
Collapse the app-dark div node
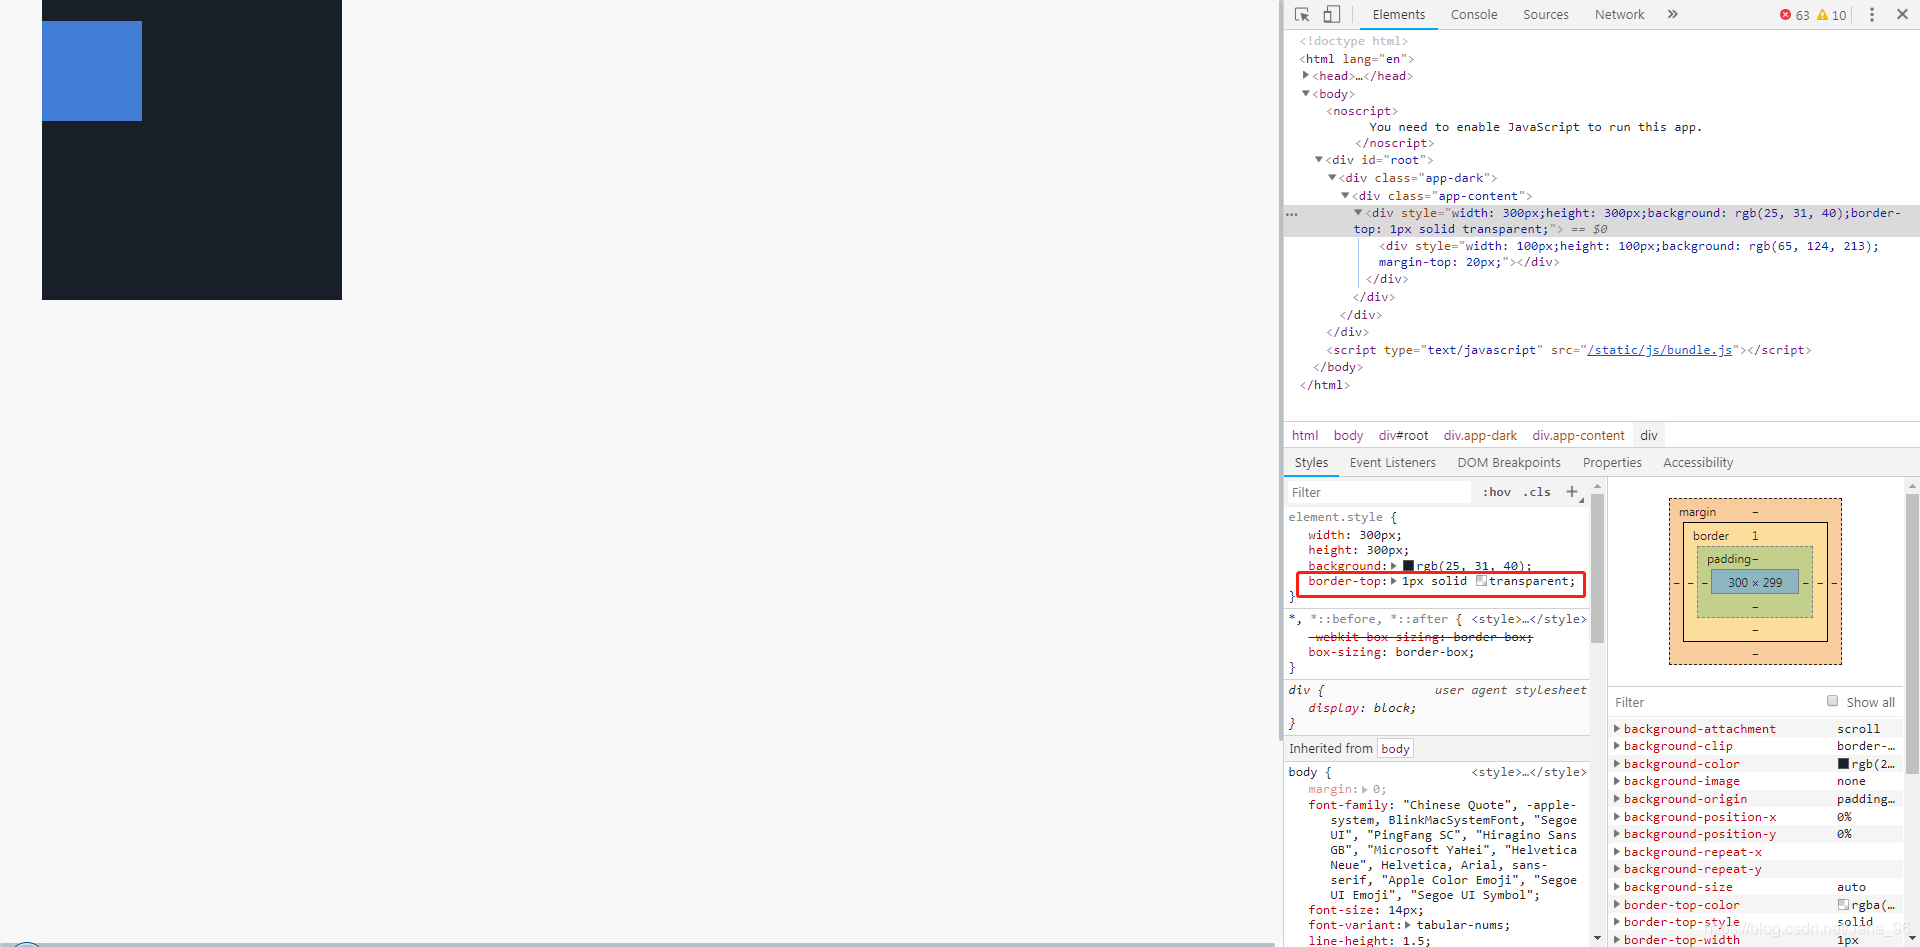[x=1332, y=177]
